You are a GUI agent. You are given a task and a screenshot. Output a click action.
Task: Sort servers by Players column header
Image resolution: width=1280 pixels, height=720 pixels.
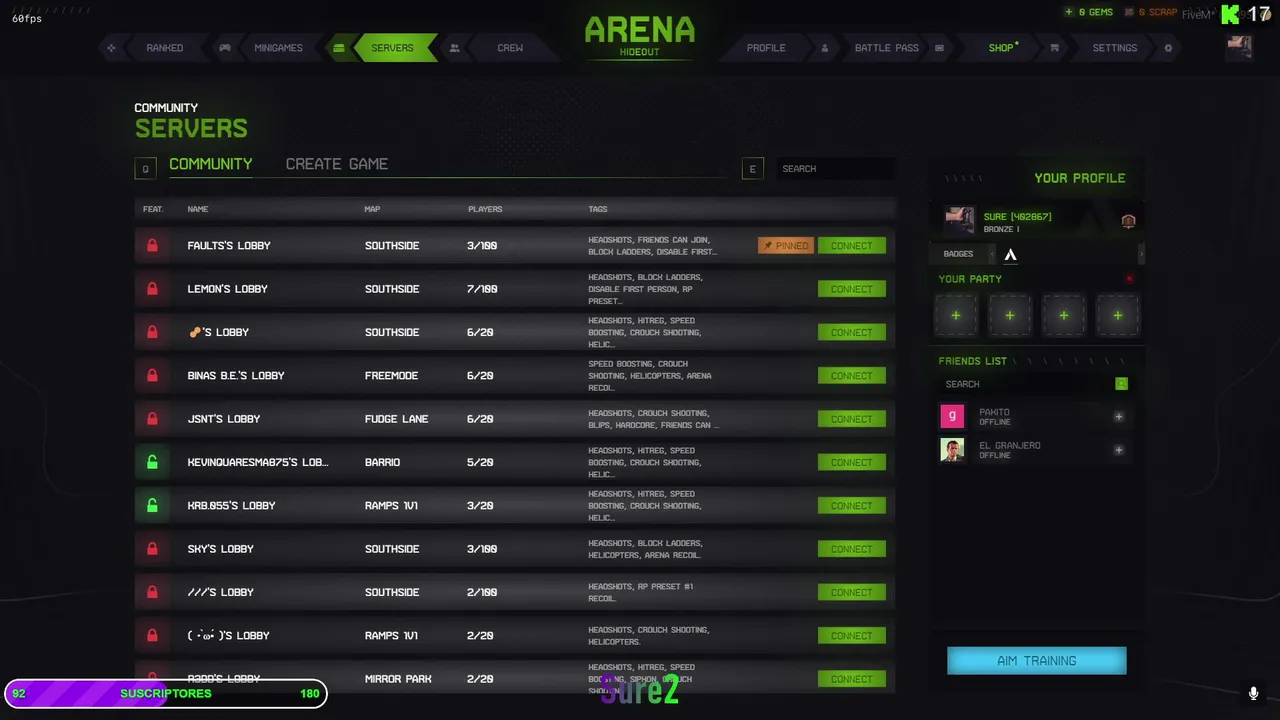pyautogui.click(x=485, y=209)
